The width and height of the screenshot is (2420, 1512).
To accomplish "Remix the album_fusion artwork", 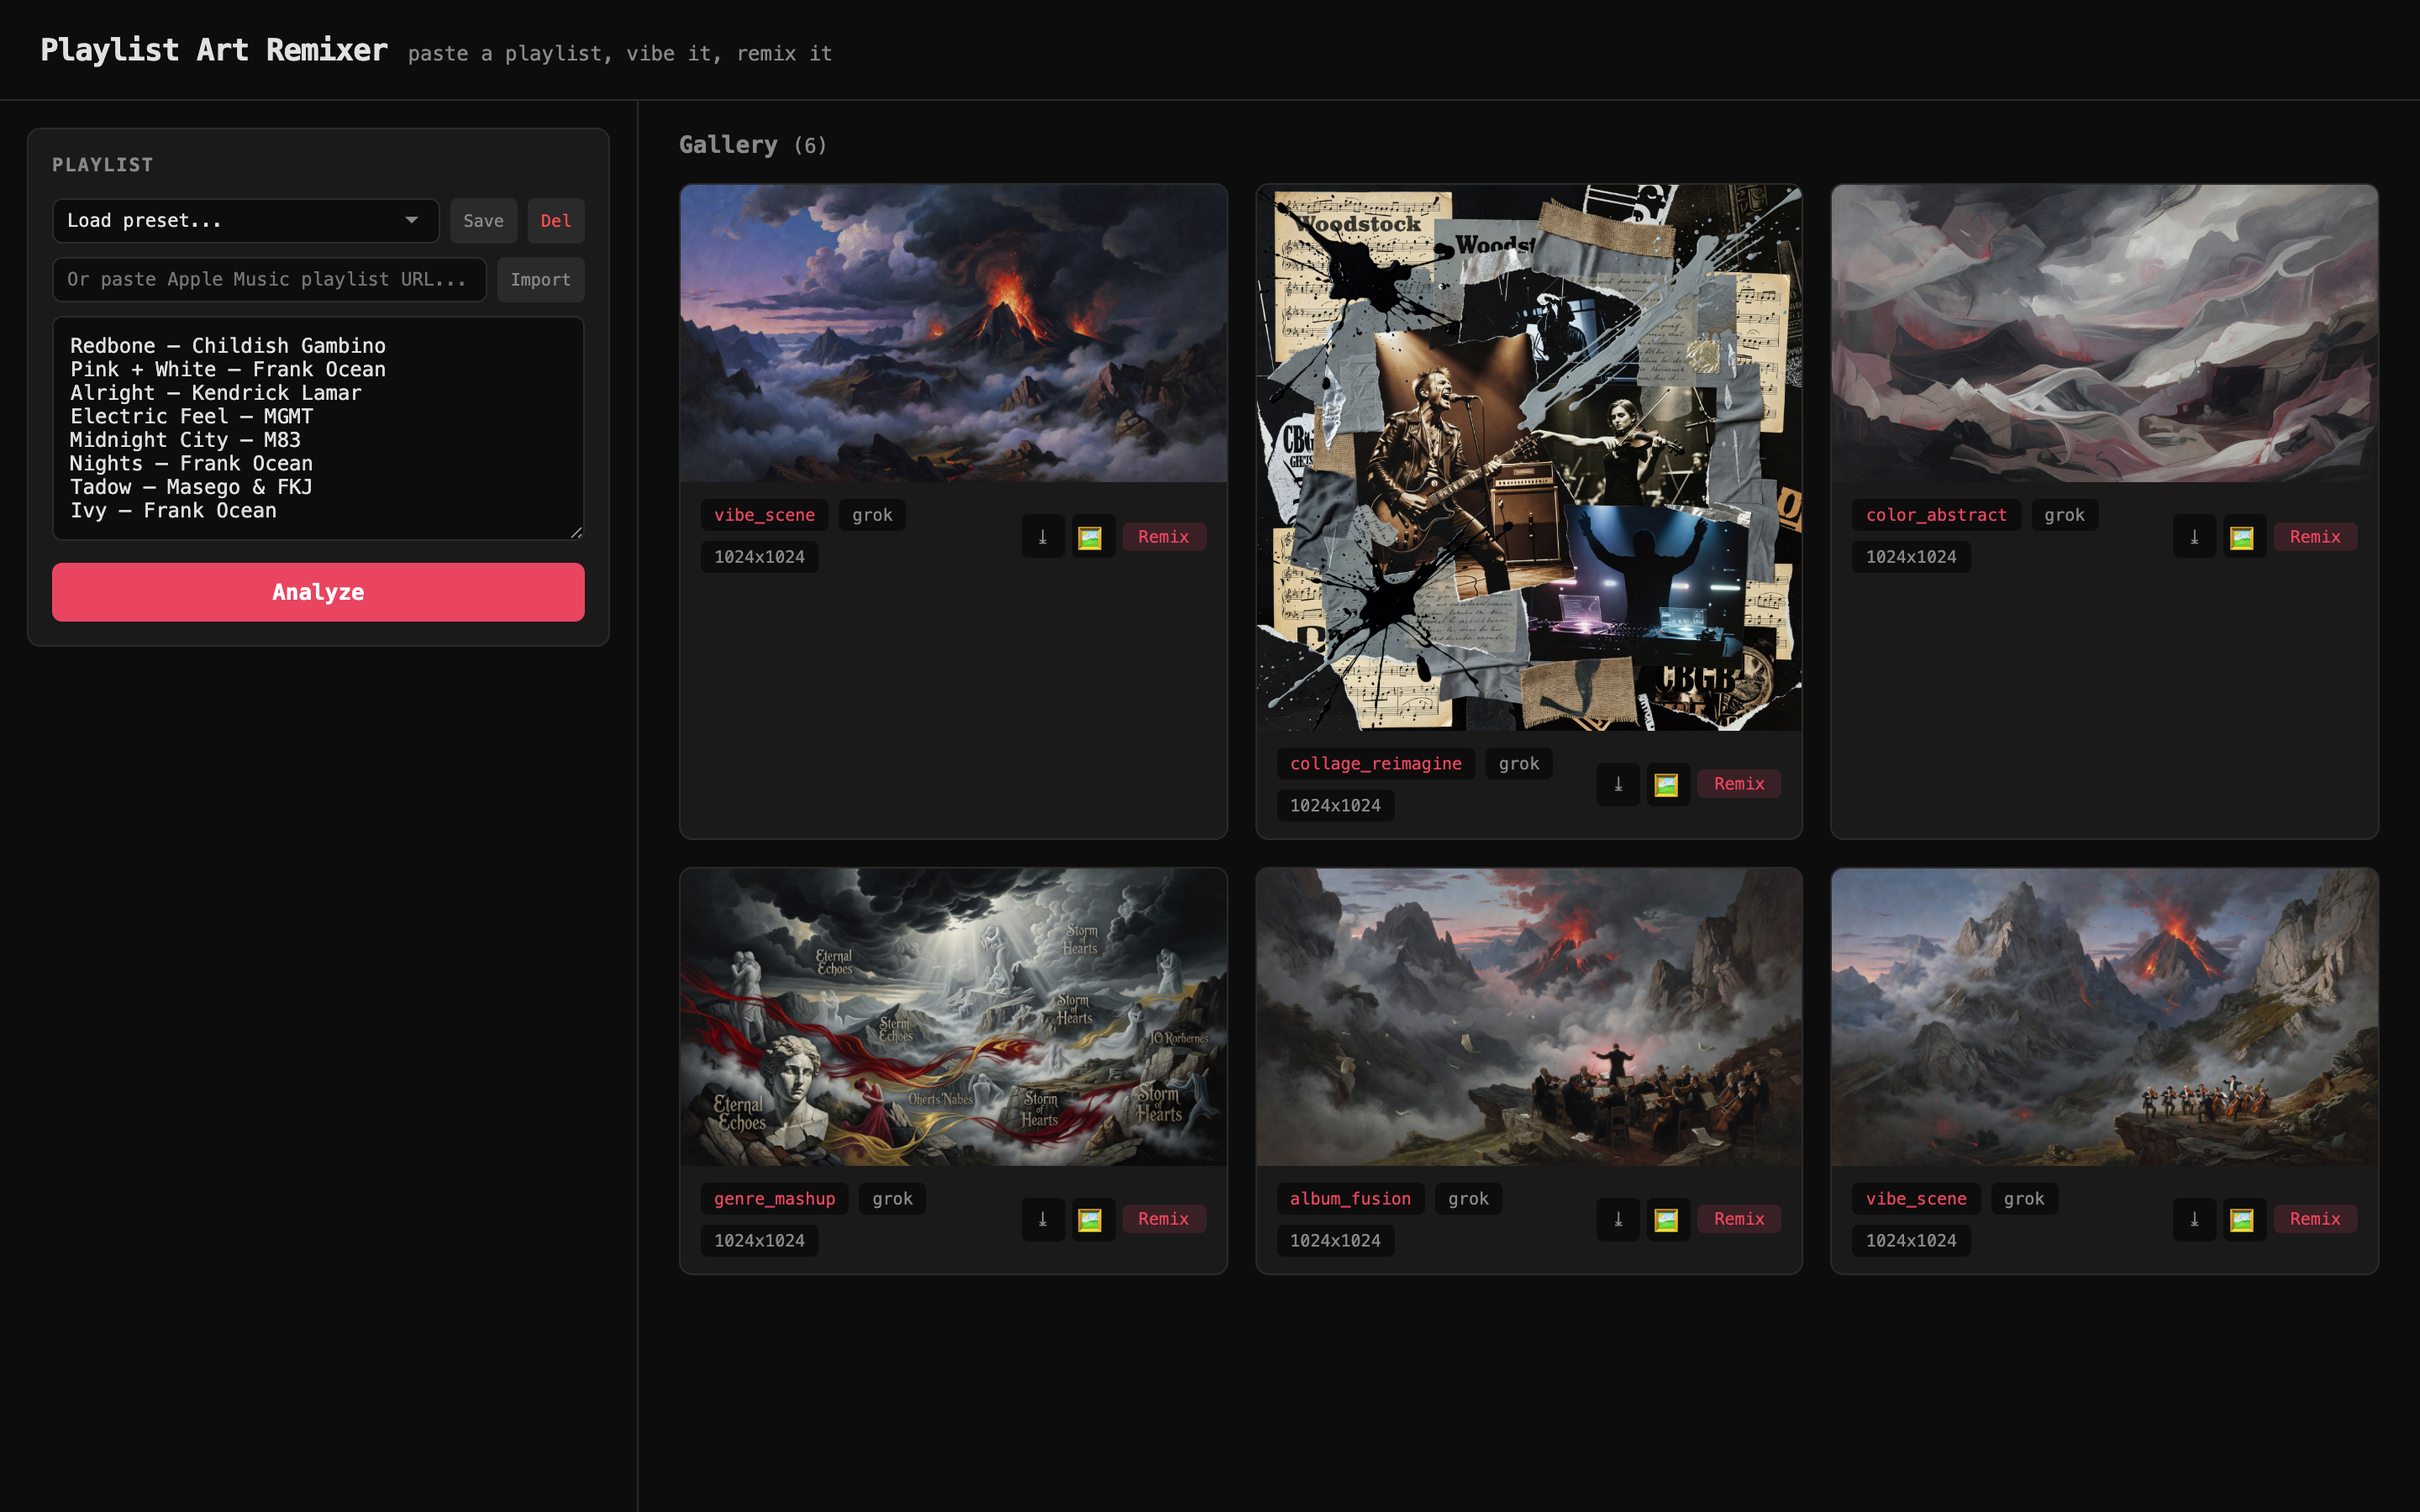I will tap(1739, 1219).
